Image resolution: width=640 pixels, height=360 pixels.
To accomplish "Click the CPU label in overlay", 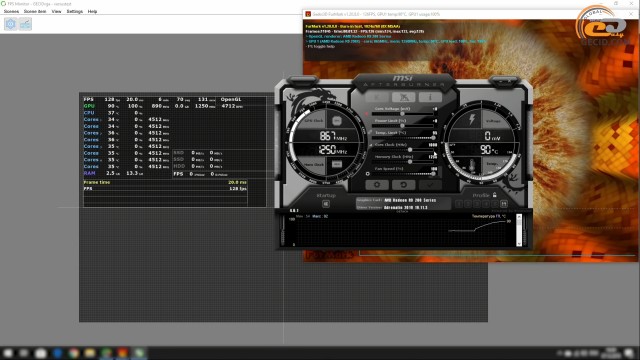I will [89, 113].
